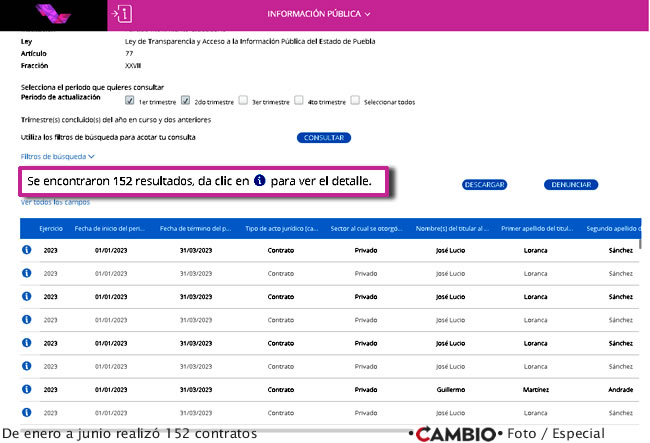Click the DESCARGAR button
The height and width of the screenshot is (443, 650).
click(485, 184)
